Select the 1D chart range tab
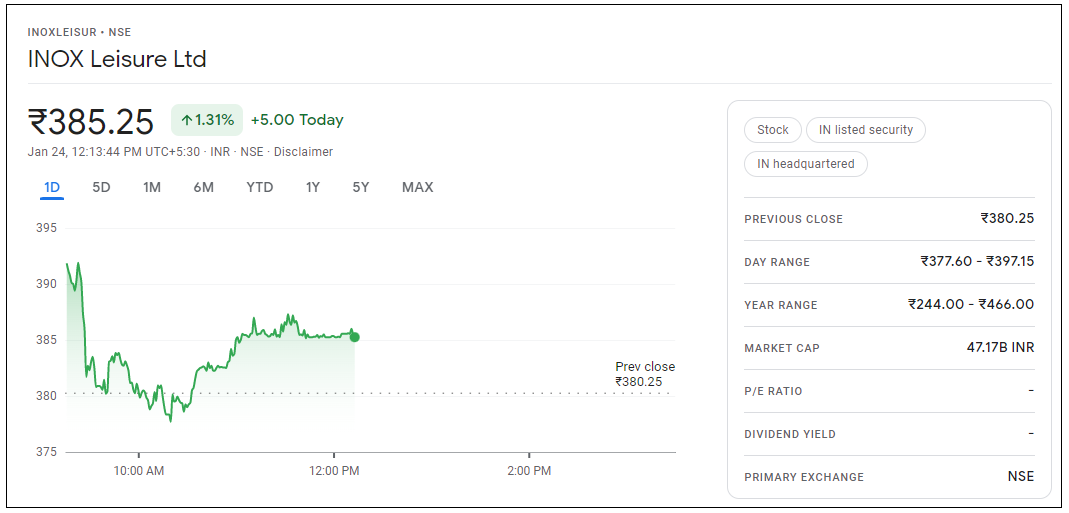This screenshot has width=1069, height=513. 52,187
